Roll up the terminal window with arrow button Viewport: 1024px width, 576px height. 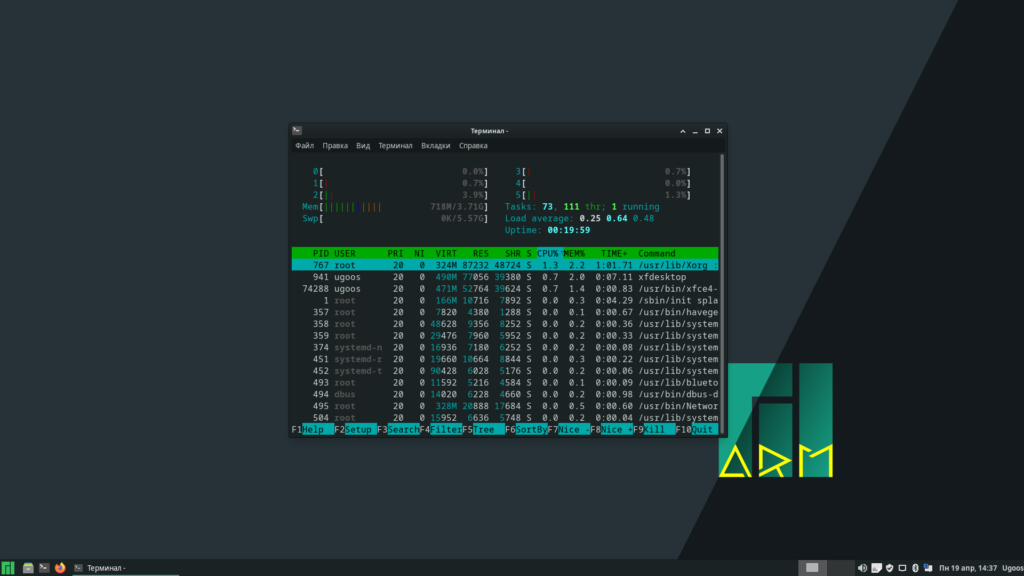coord(682,131)
